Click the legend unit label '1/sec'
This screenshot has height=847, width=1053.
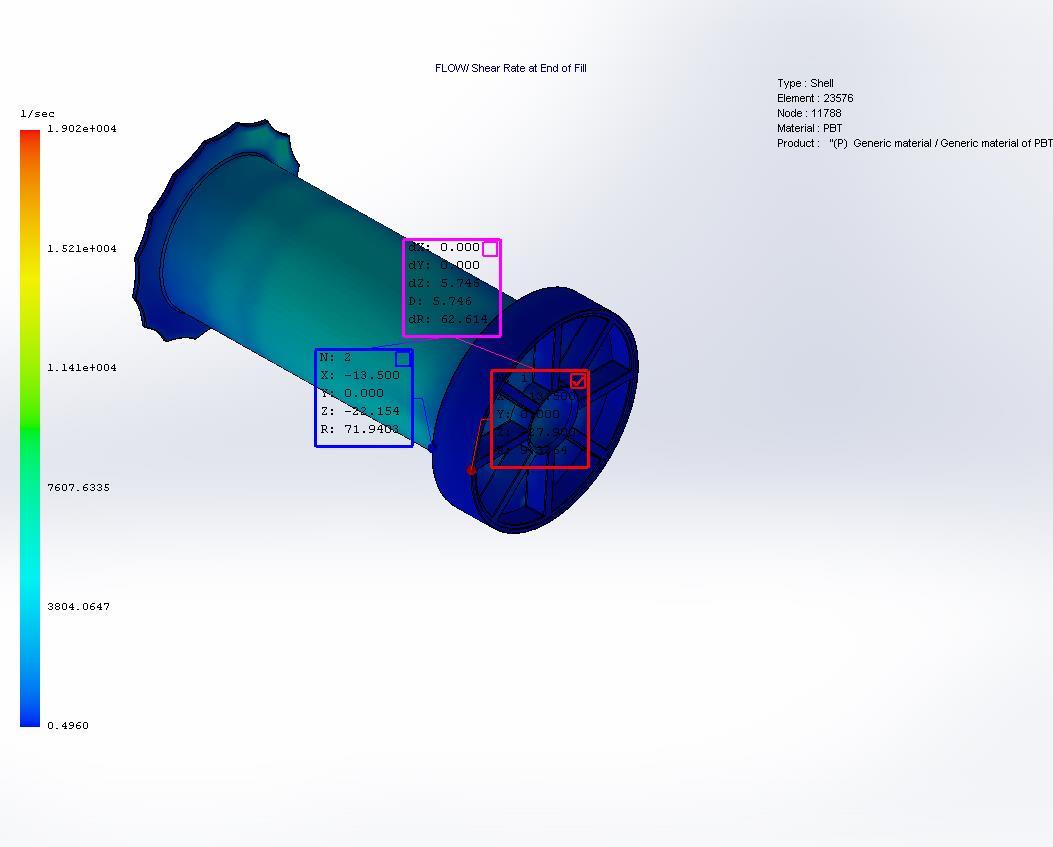pyautogui.click(x=38, y=114)
